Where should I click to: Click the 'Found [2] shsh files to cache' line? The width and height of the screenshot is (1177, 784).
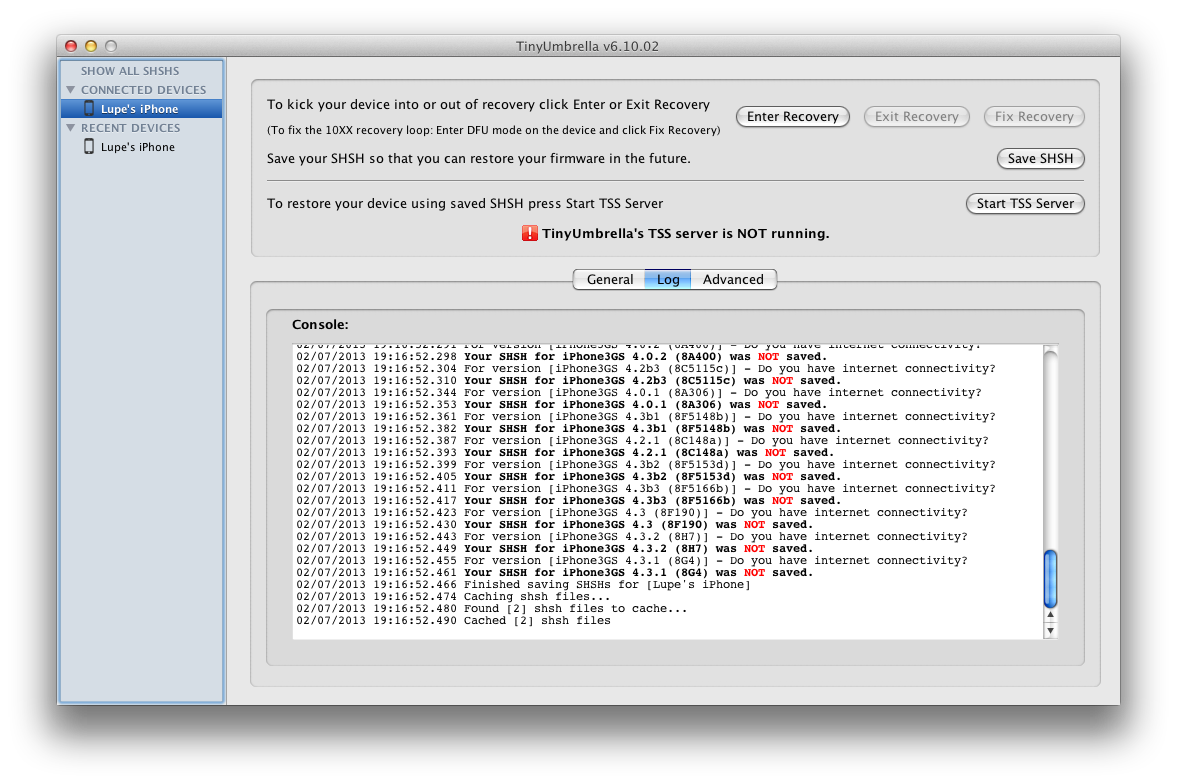pos(492,609)
